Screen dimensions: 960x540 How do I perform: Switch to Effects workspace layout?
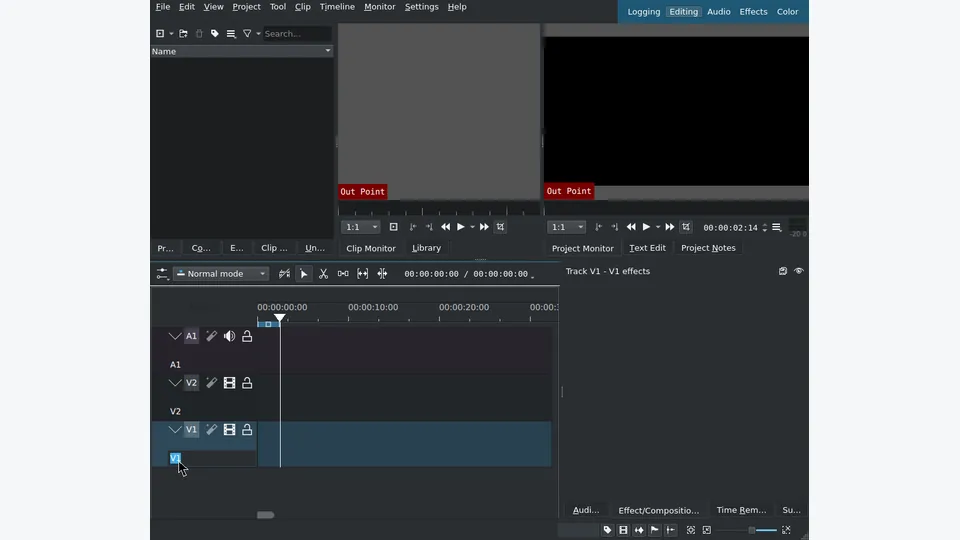(x=753, y=12)
